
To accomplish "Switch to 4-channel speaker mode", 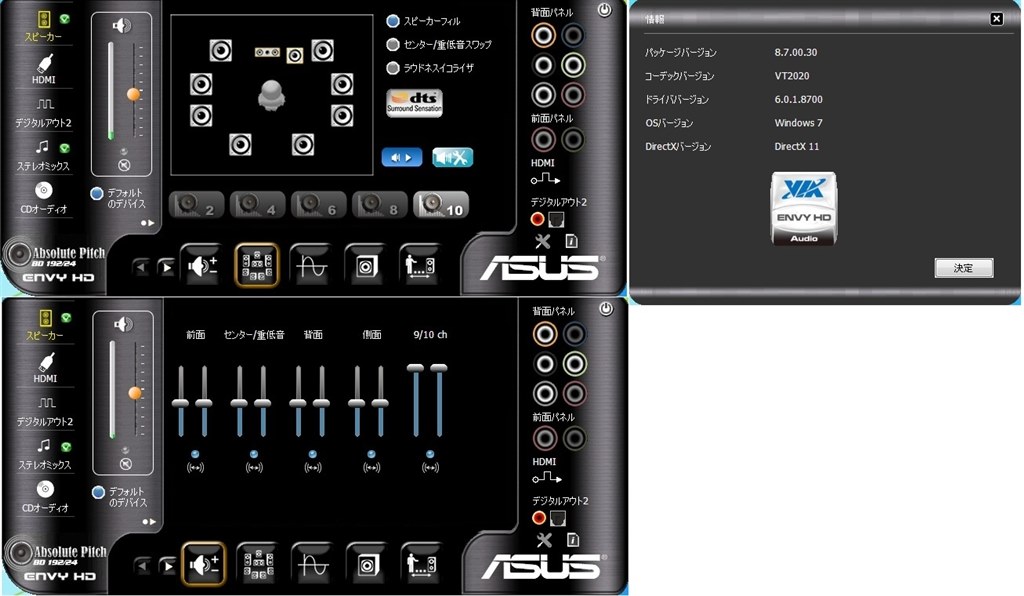I will [x=258, y=205].
